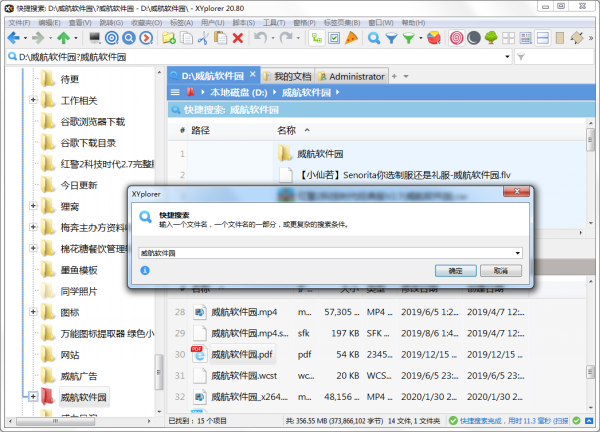Open the 文件(F) menu
Viewport: 600px width, 432px height.
[x=20, y=22]
